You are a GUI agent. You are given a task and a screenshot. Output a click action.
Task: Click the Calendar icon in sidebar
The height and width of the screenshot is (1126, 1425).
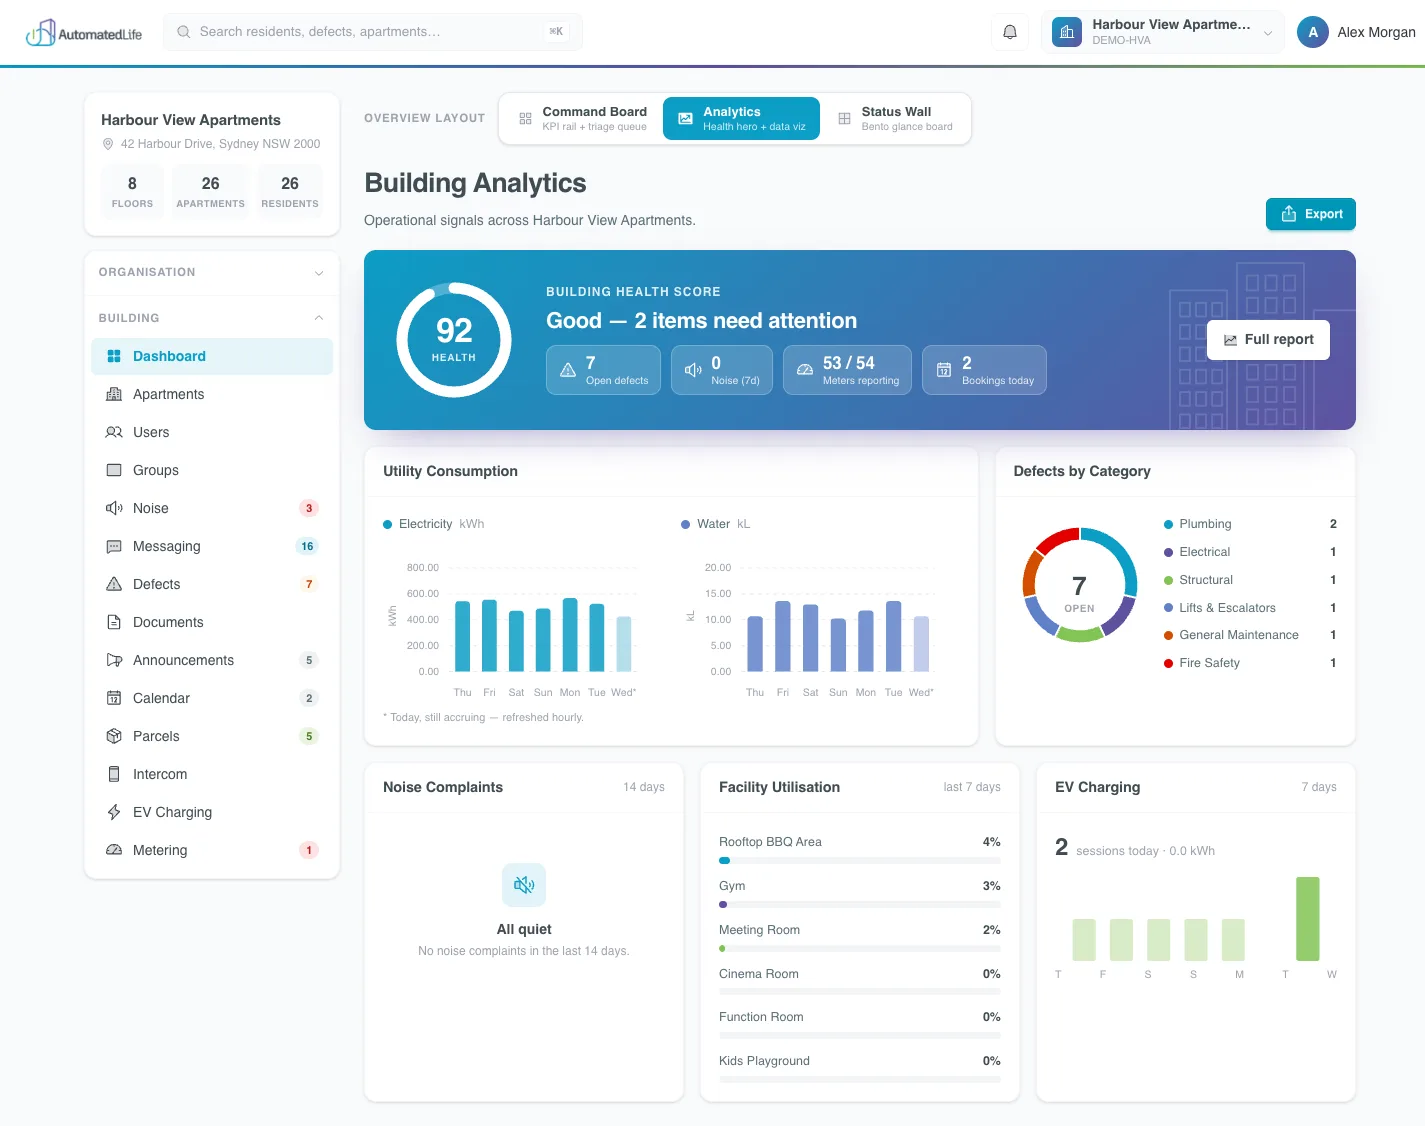(x=114, y=698)
